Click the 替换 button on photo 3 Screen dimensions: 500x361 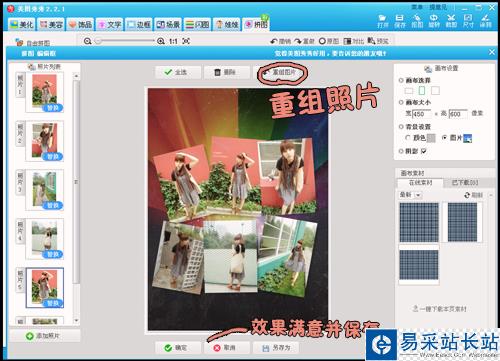click(53, 205)
